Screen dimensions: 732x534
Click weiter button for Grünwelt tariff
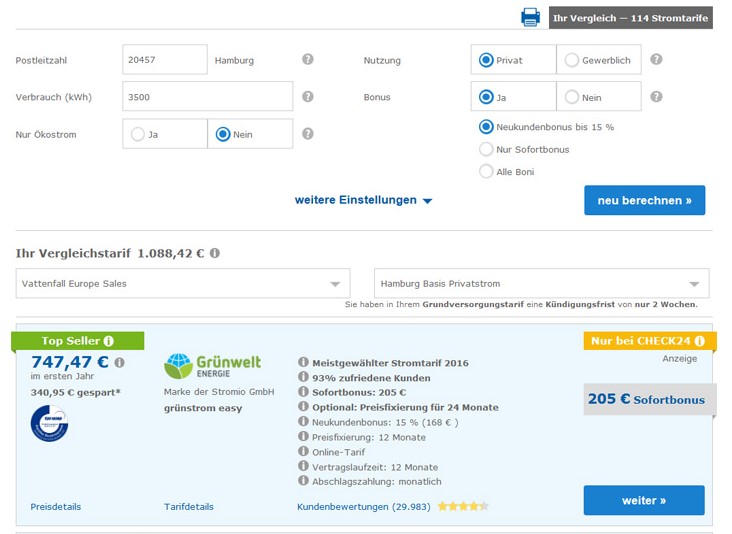tap(643, 500)
